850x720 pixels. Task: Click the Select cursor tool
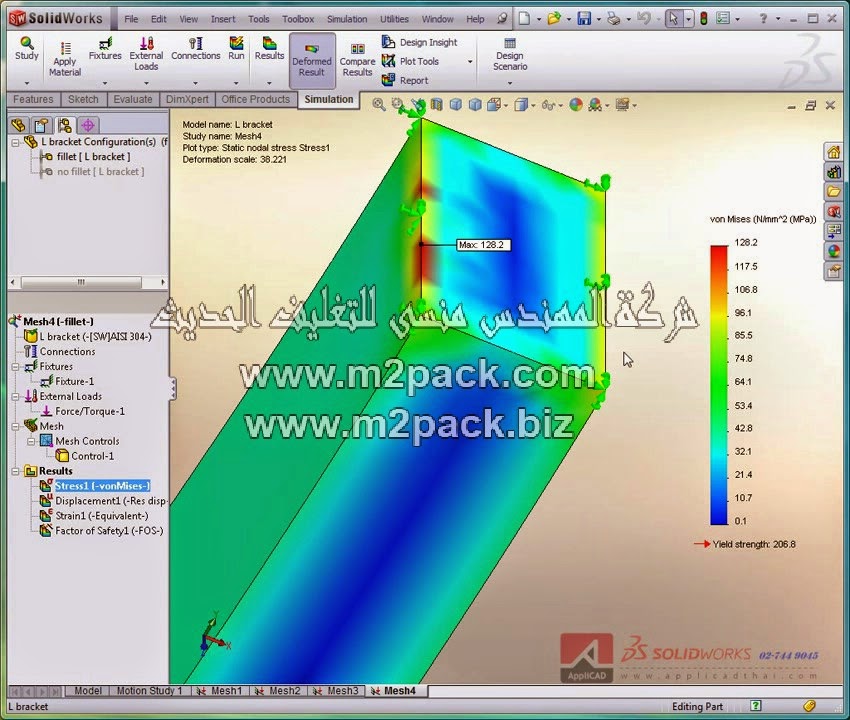click(673, 18)
